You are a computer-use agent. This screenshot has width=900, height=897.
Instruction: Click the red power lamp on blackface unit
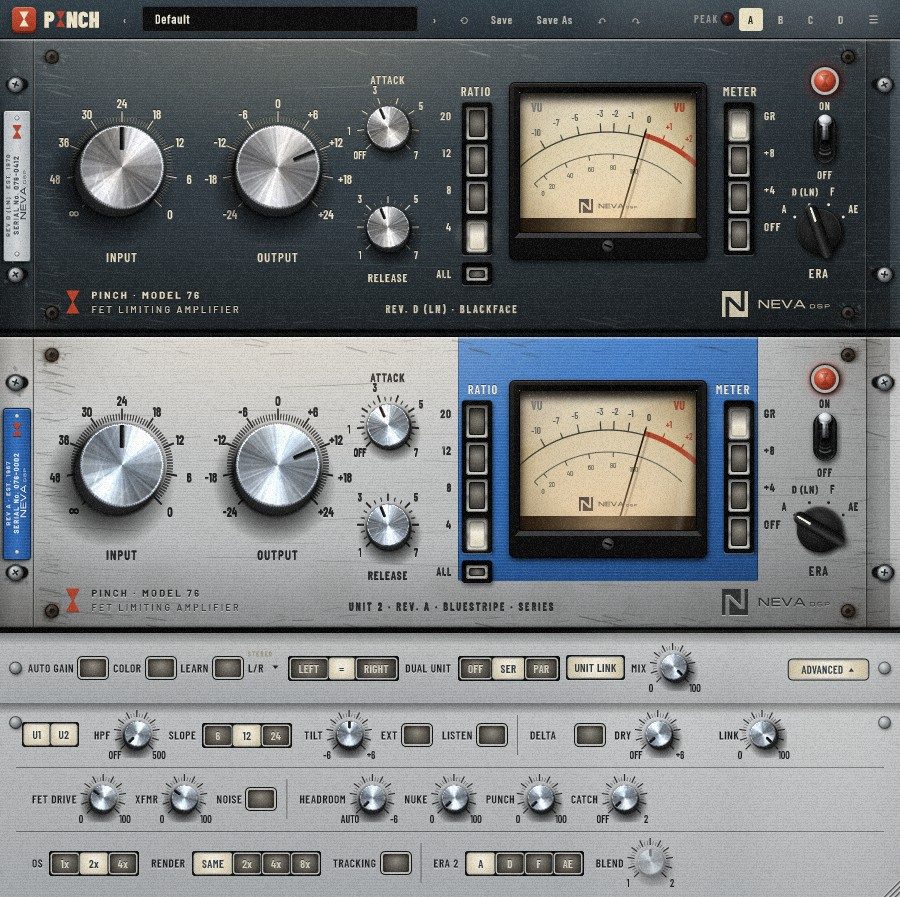click(825, 81)
